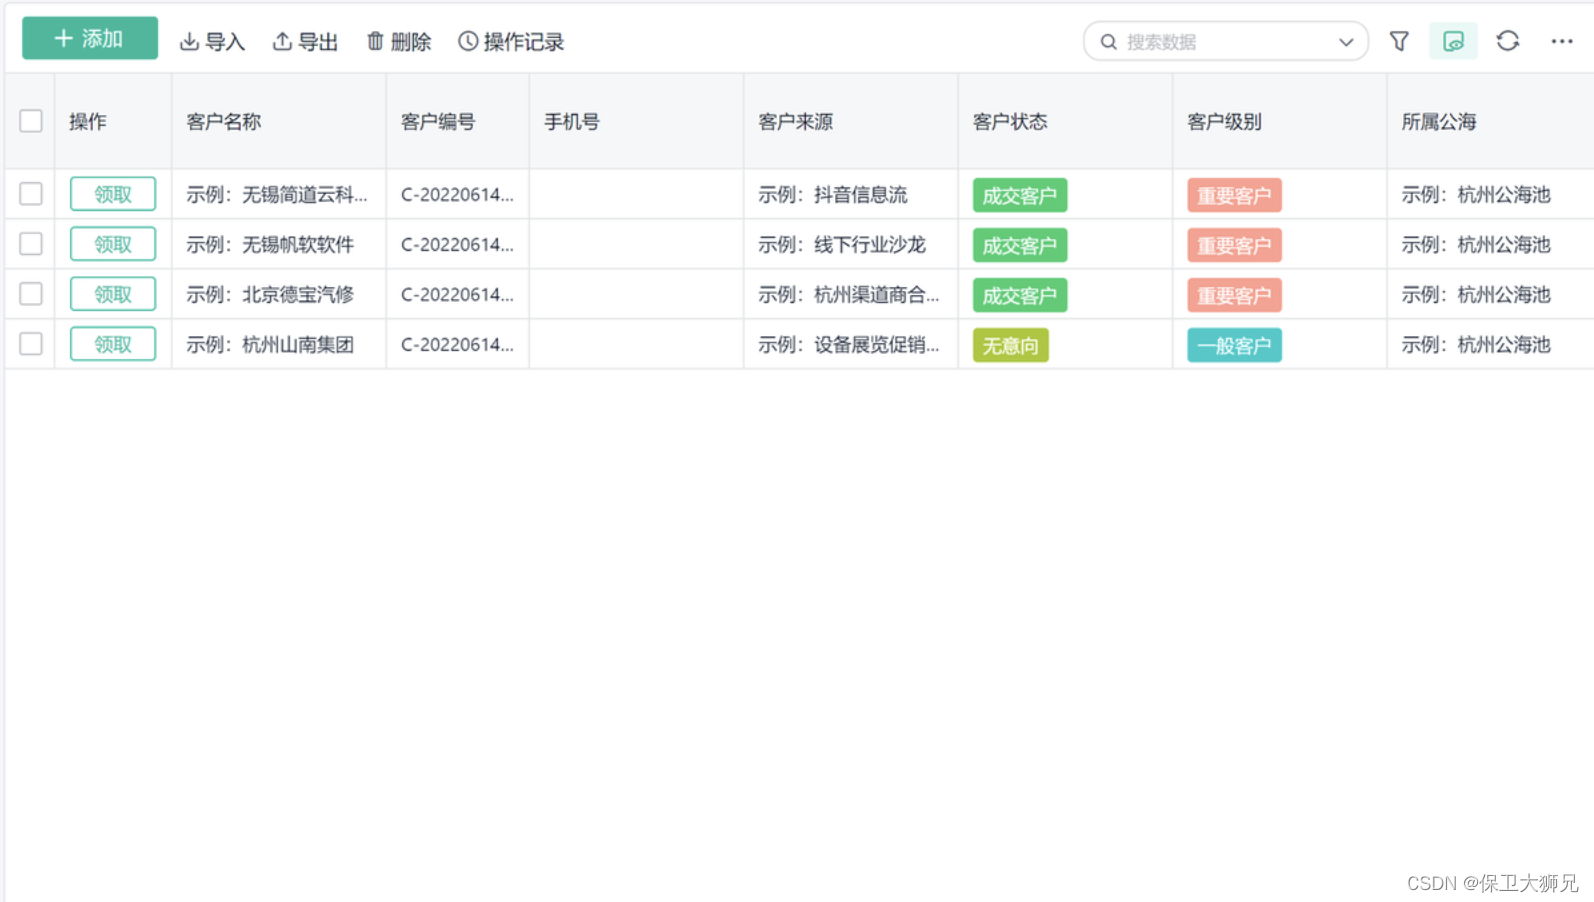Click 重要客户 tag in 无锡帆软软件 row

1234,245
